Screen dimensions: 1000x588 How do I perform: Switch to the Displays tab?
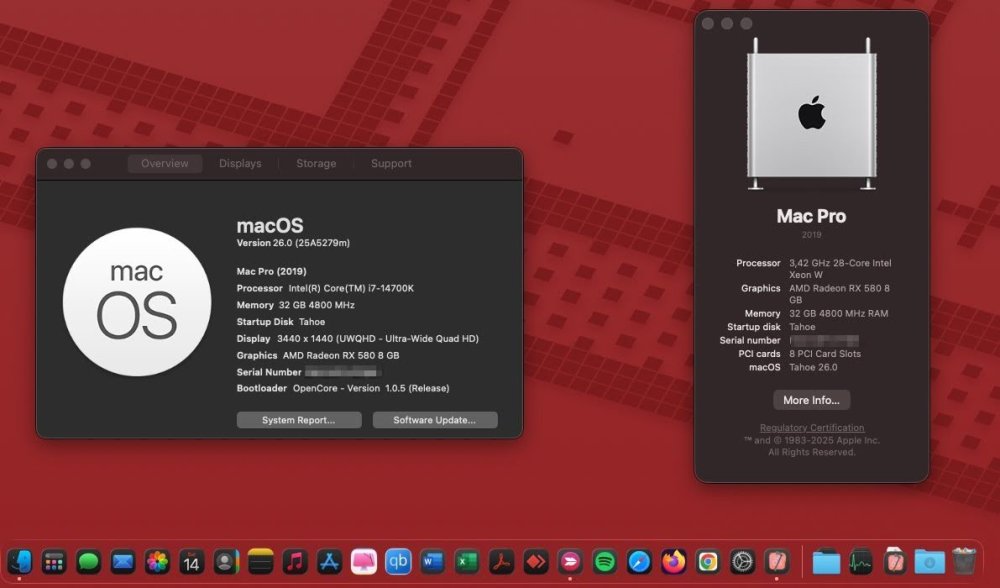coord(240,163)
